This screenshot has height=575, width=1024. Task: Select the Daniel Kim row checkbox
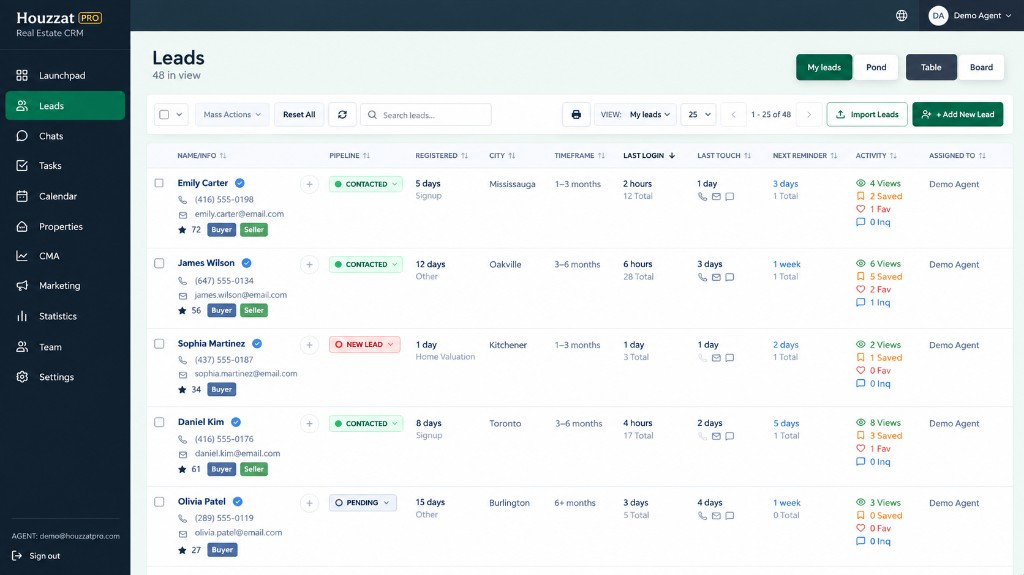pos(159,422)
